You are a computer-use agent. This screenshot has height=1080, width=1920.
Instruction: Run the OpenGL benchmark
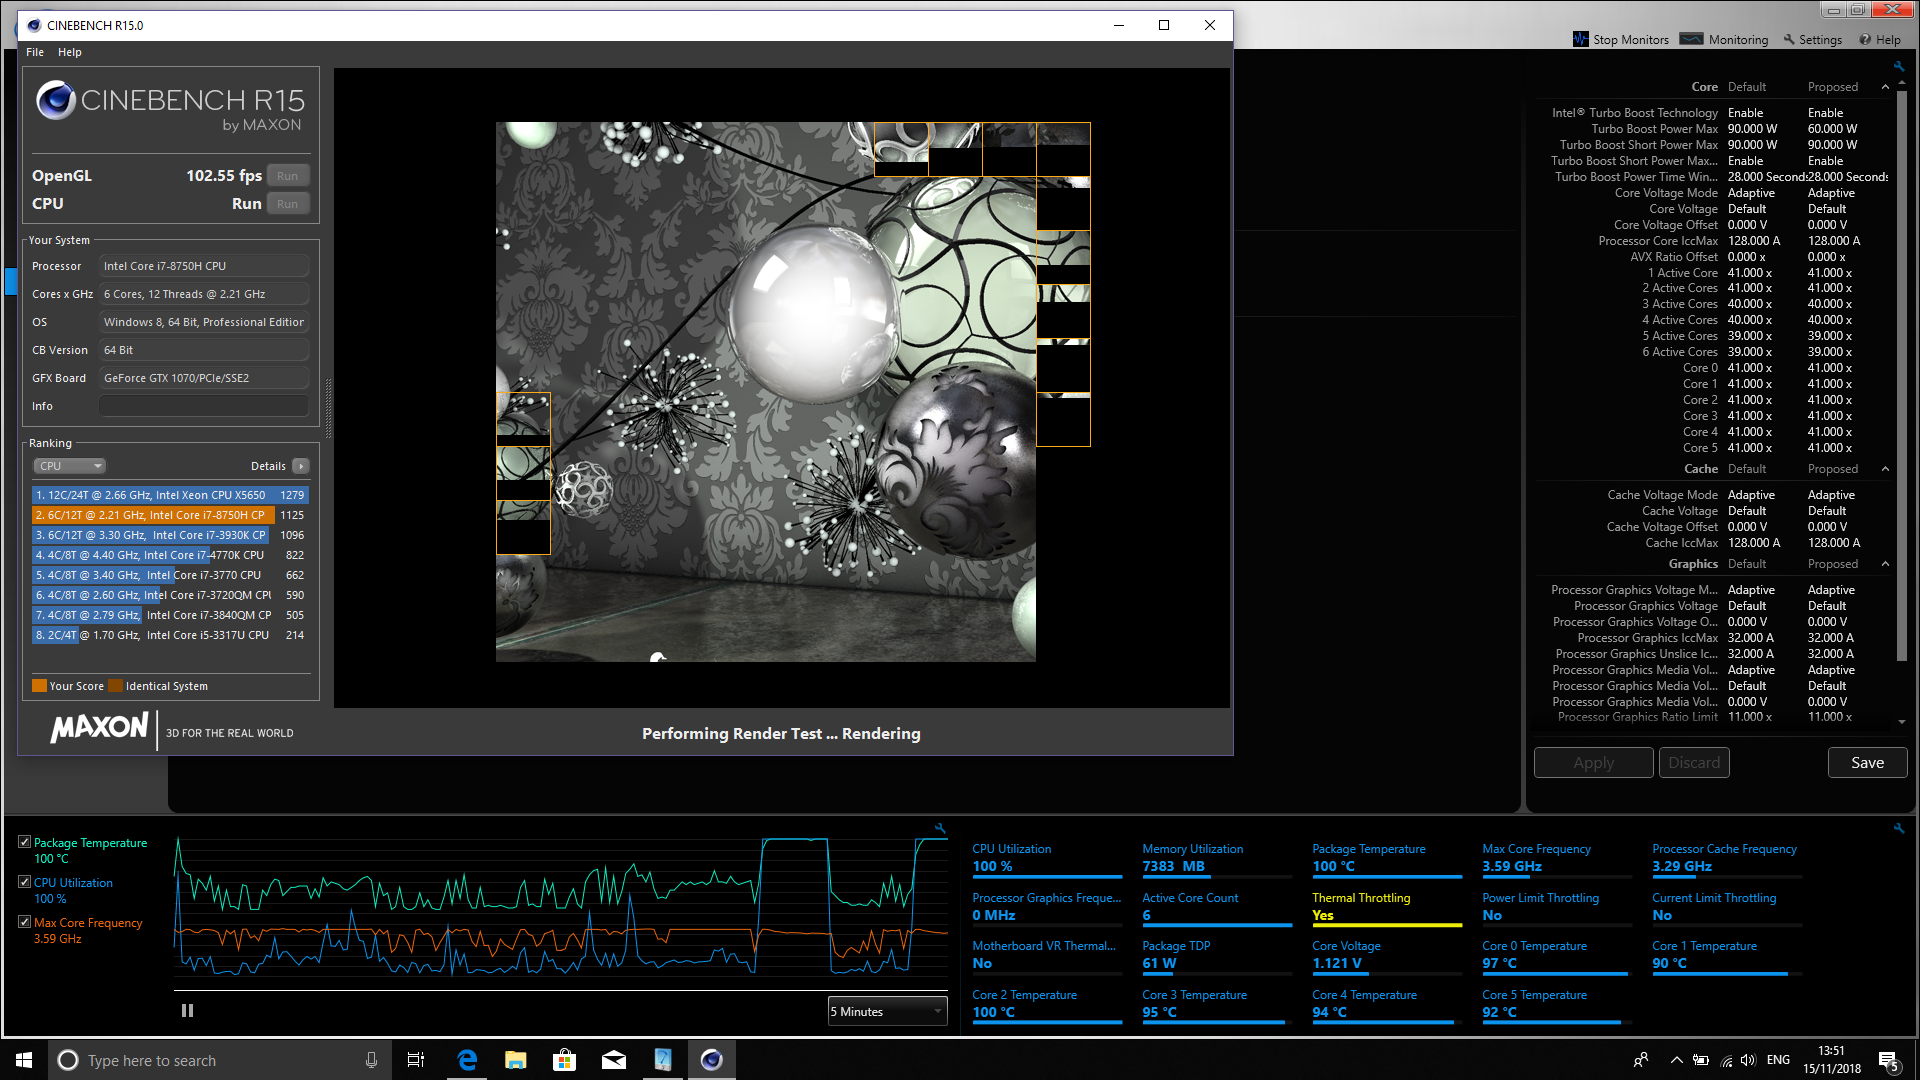pyautogui.click(x=287, y=176)
